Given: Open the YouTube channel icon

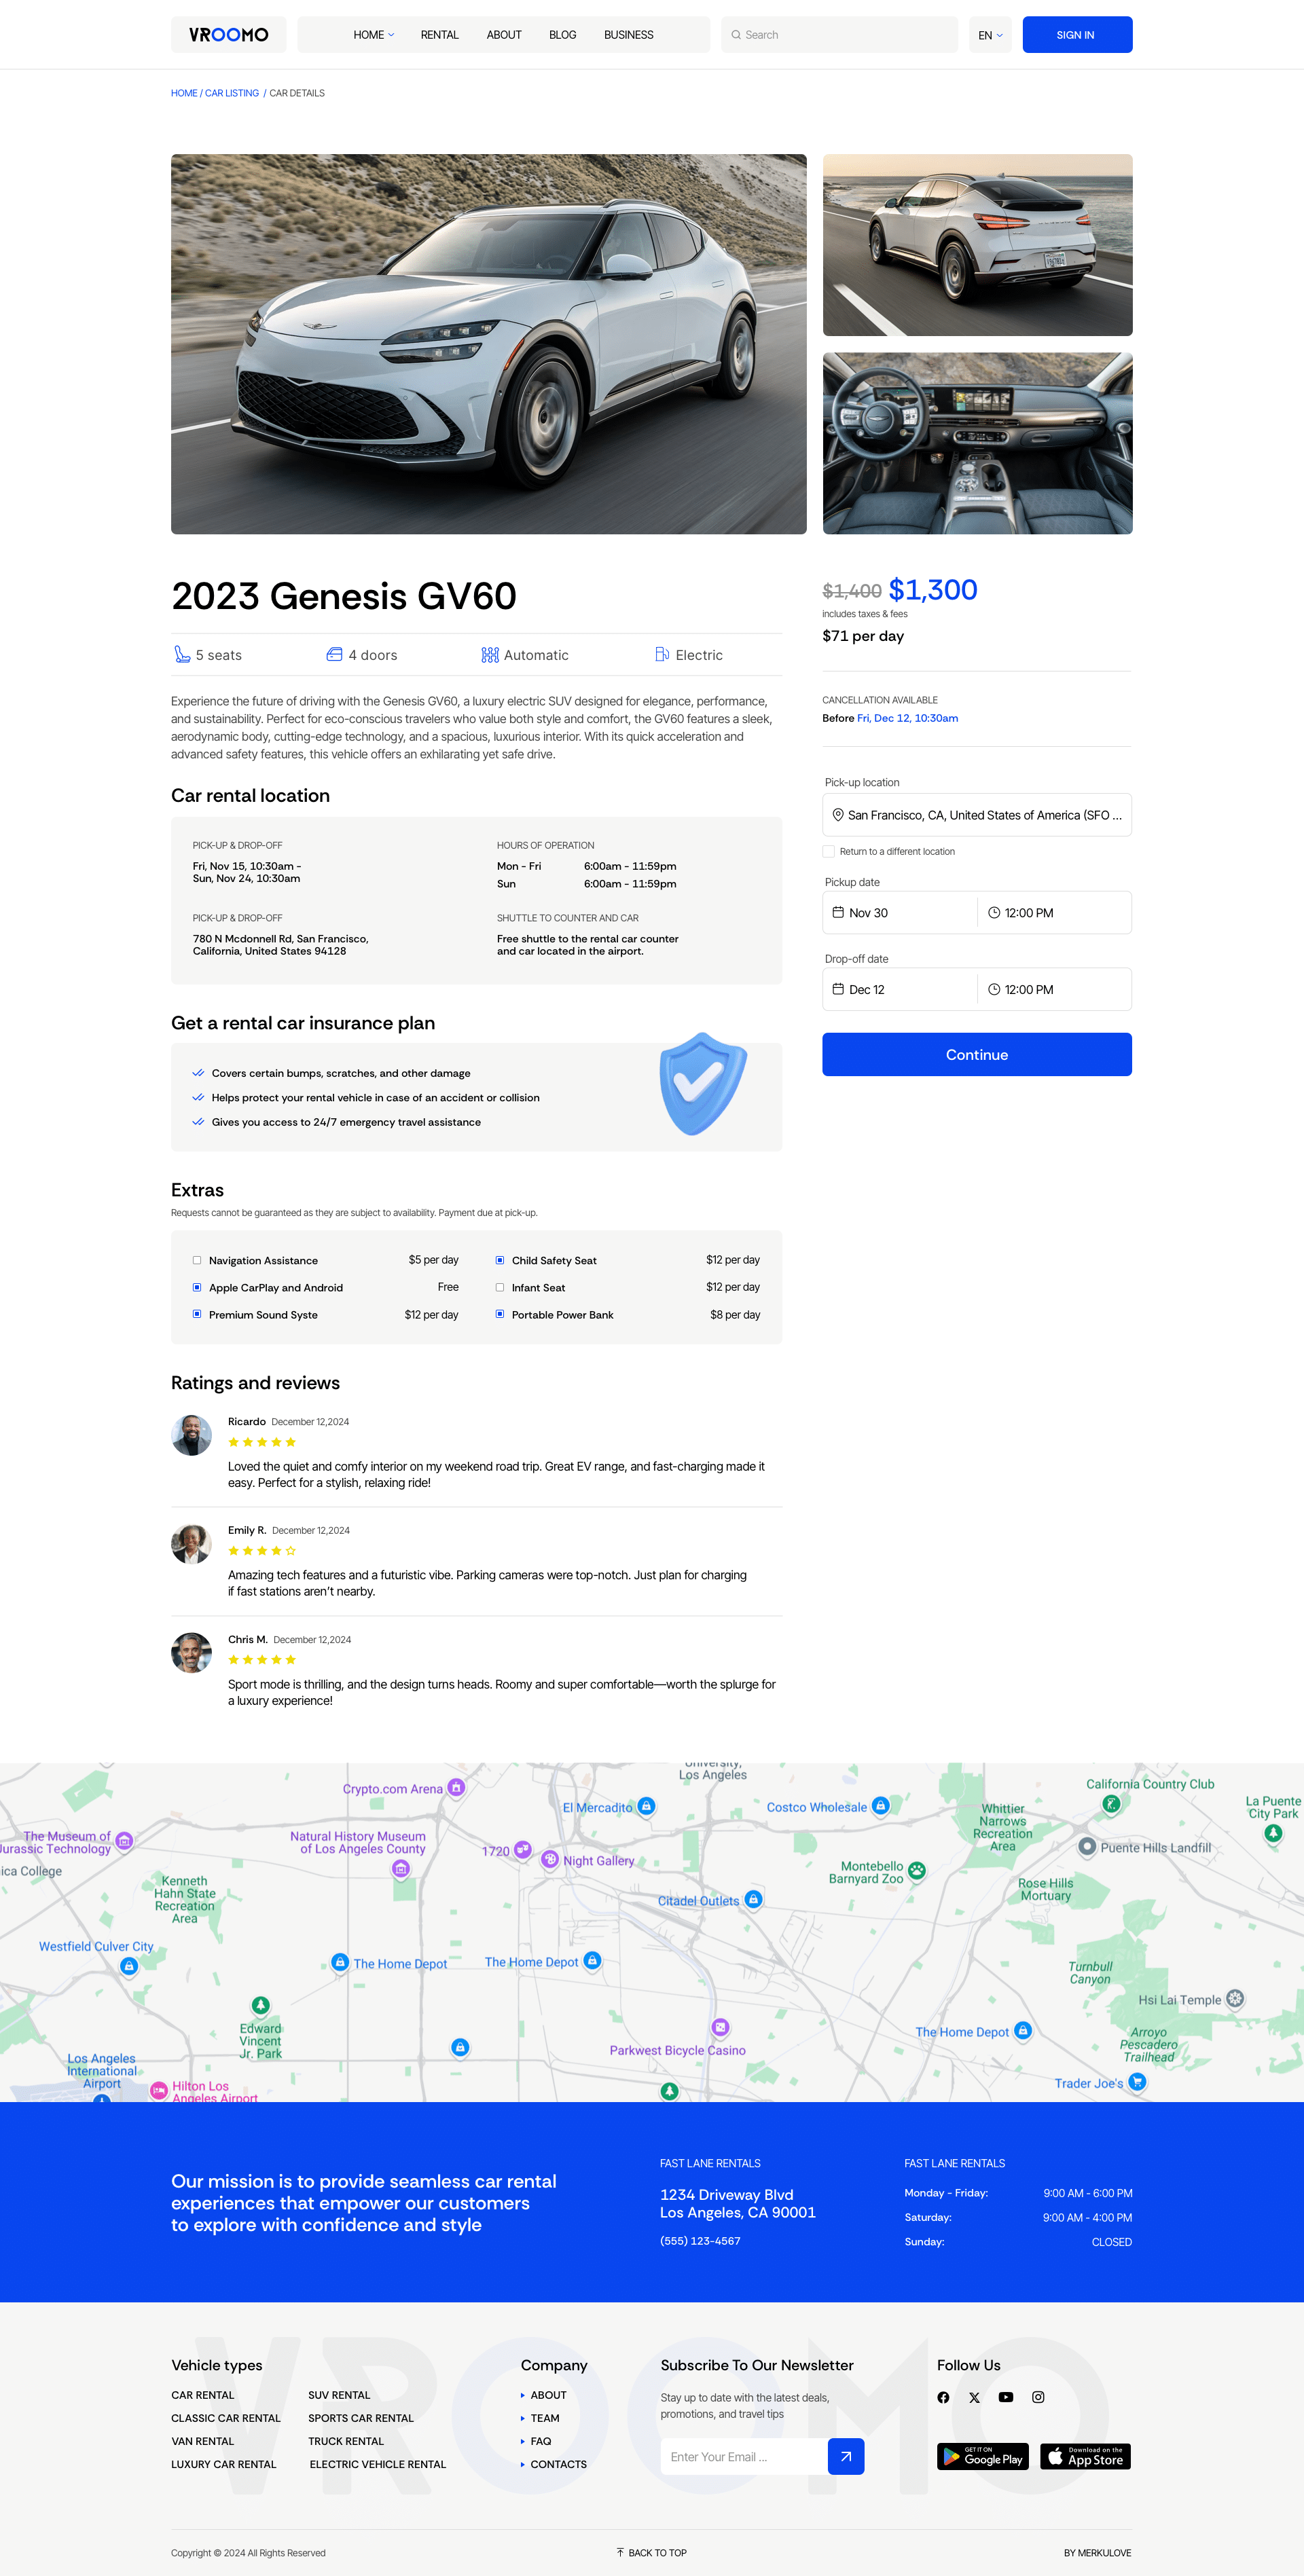Looking at the screenshot, I should [1006, 2397].
